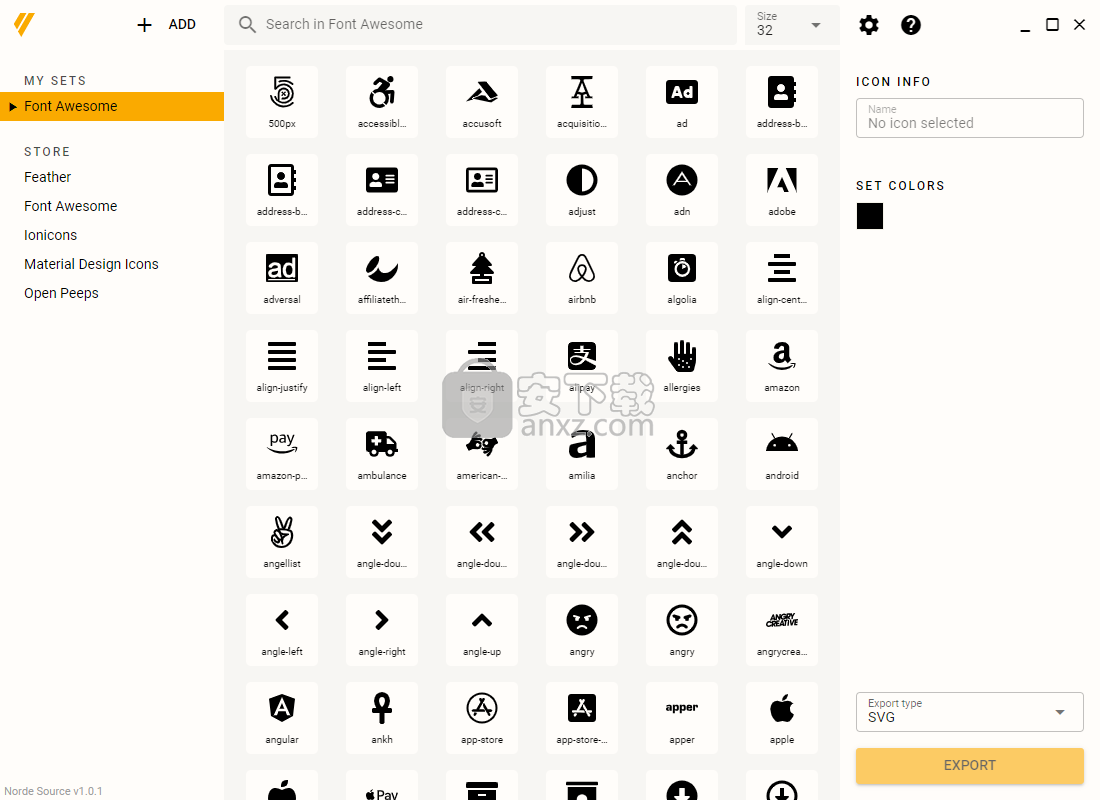This screenshot has width=1100, height=800.
Task: Select the angle-left icon
Action: point(282,629)
